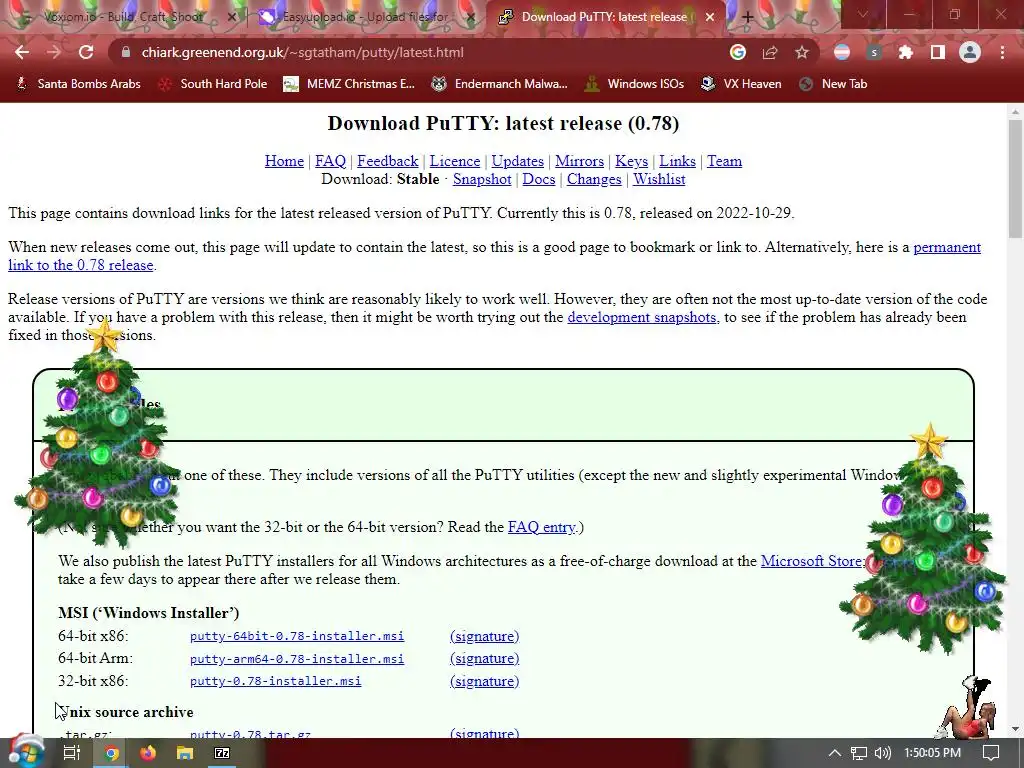Open signature for 64-bit x86 installer
The image size is (1024, 768).
[x=485, y=636]
